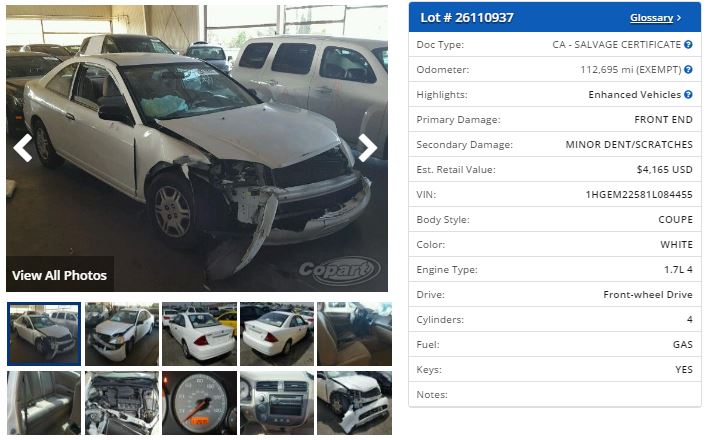The image size is (706, 440).
Task: Select the first front-left car thumbnail
Action: (x=44, y=334)
